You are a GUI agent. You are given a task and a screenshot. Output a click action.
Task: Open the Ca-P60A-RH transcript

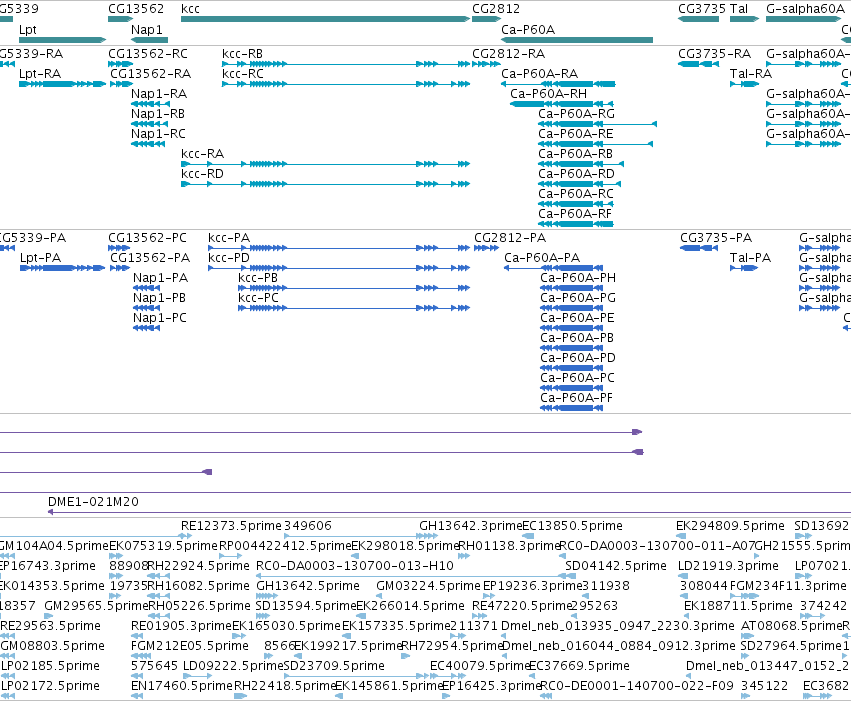(x=562, y=104)
